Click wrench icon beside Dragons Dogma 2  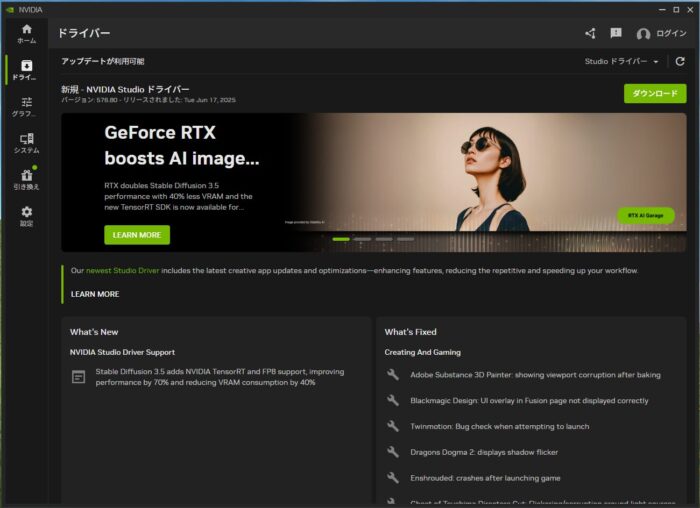(x=393, y=452)
